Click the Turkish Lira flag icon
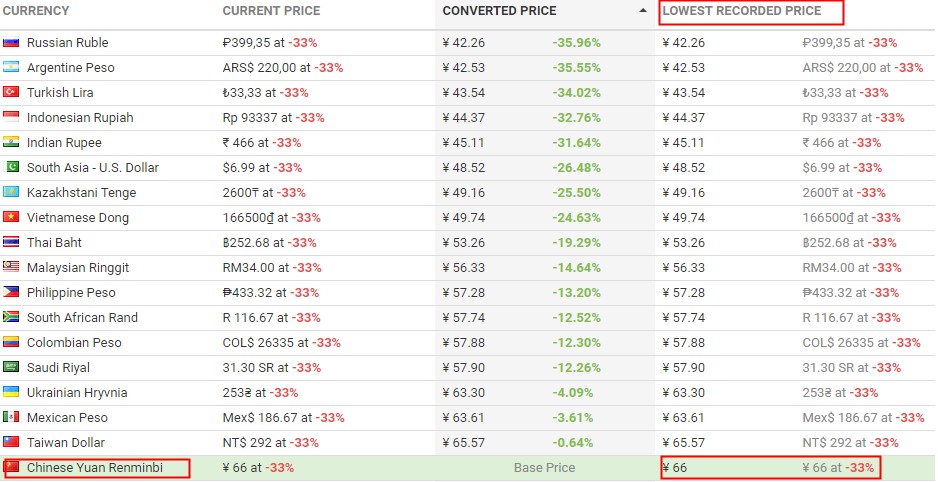 click(11, 93)
